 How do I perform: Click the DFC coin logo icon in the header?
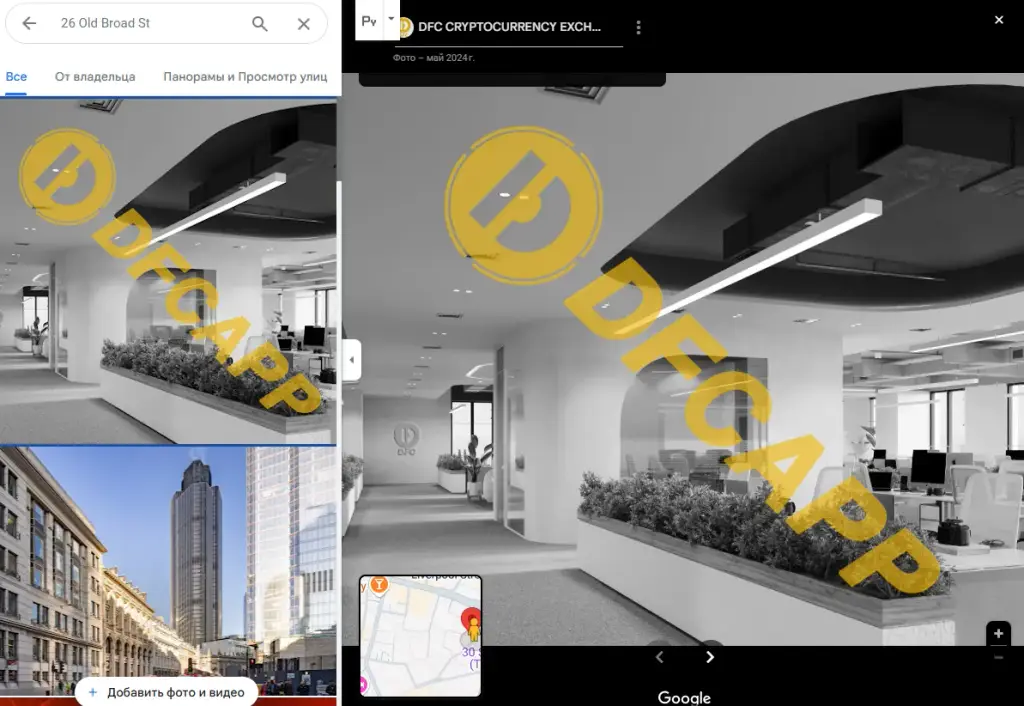pos(406,27)
